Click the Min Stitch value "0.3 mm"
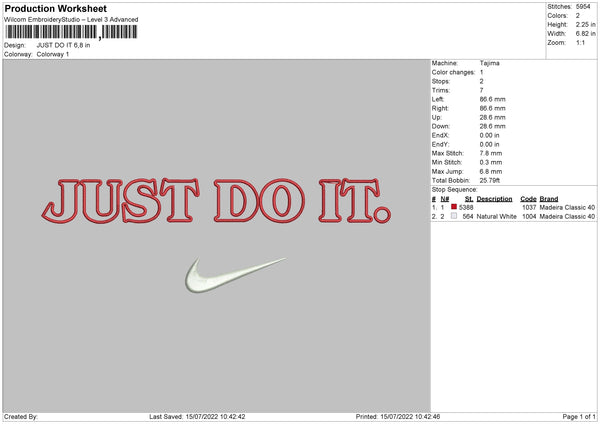 tap(491, 162)
